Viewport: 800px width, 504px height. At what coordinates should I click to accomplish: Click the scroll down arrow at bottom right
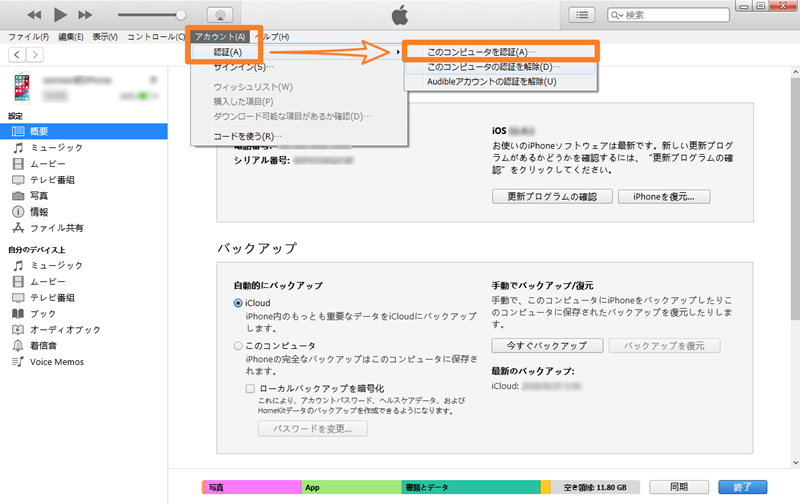(795, 463)
